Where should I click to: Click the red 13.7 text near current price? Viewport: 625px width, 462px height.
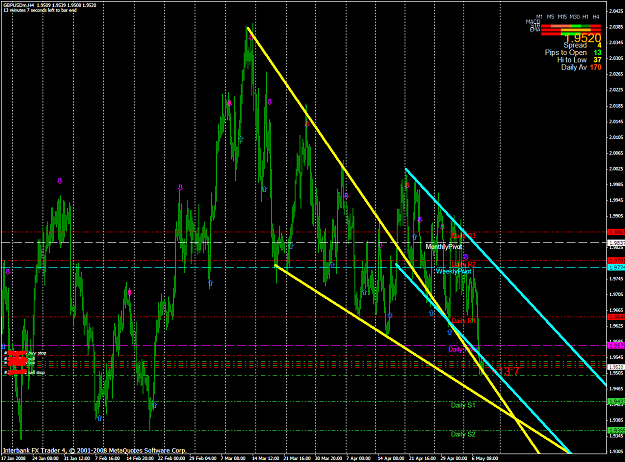click(505, 372)
